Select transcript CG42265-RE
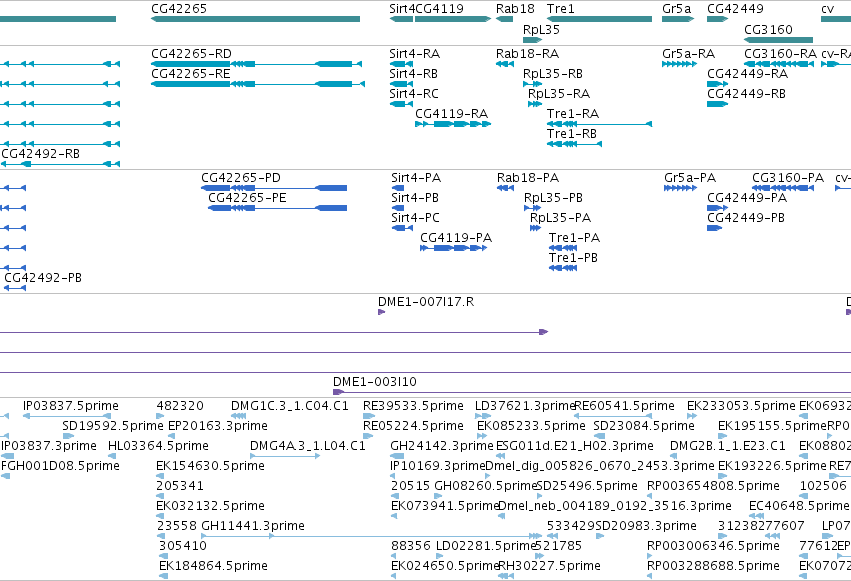The width and height of the screenshot is (851, 581). pos(258,84)
